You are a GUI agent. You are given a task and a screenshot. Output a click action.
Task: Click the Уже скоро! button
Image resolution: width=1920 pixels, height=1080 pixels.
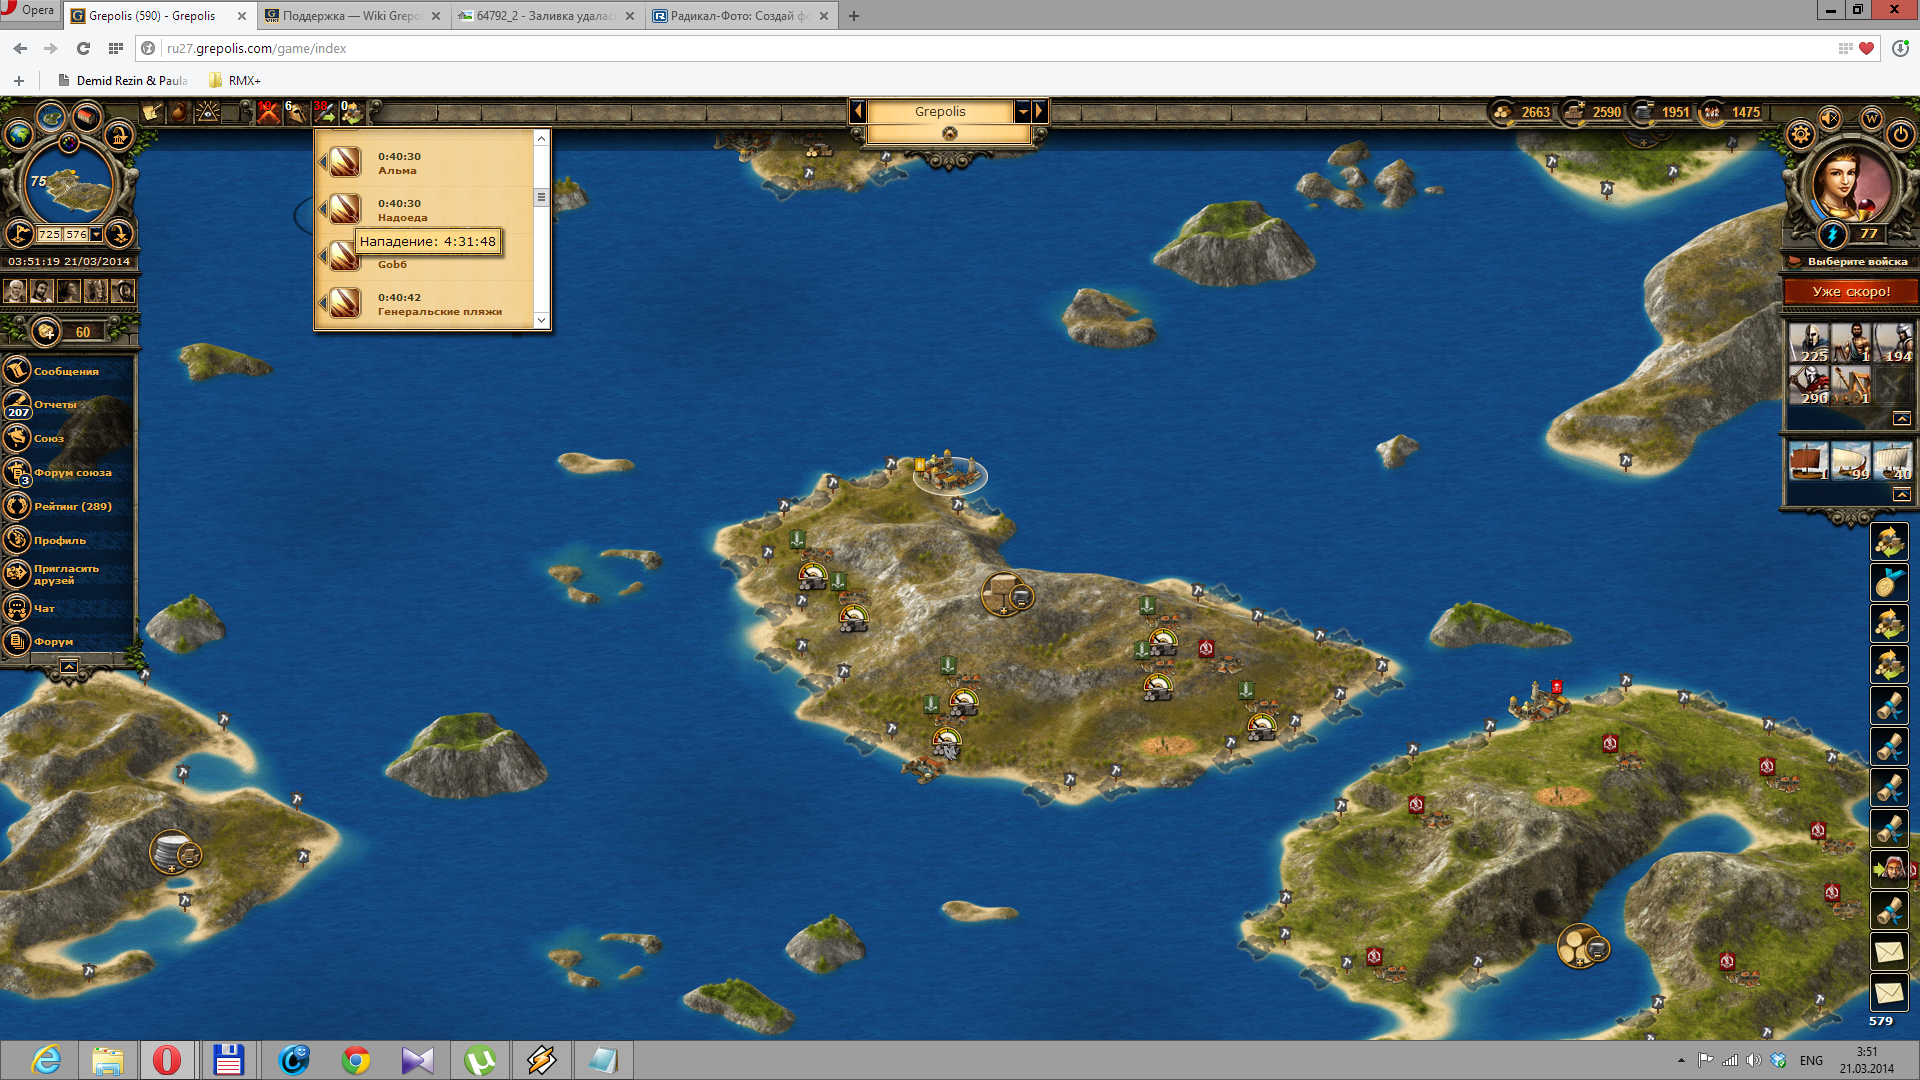1851,291
